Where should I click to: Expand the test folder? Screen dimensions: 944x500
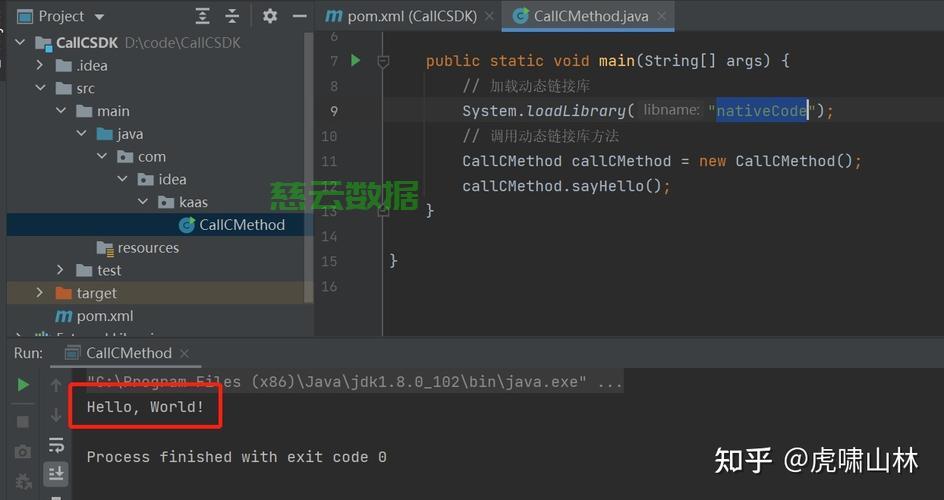[x=60, y=270]
